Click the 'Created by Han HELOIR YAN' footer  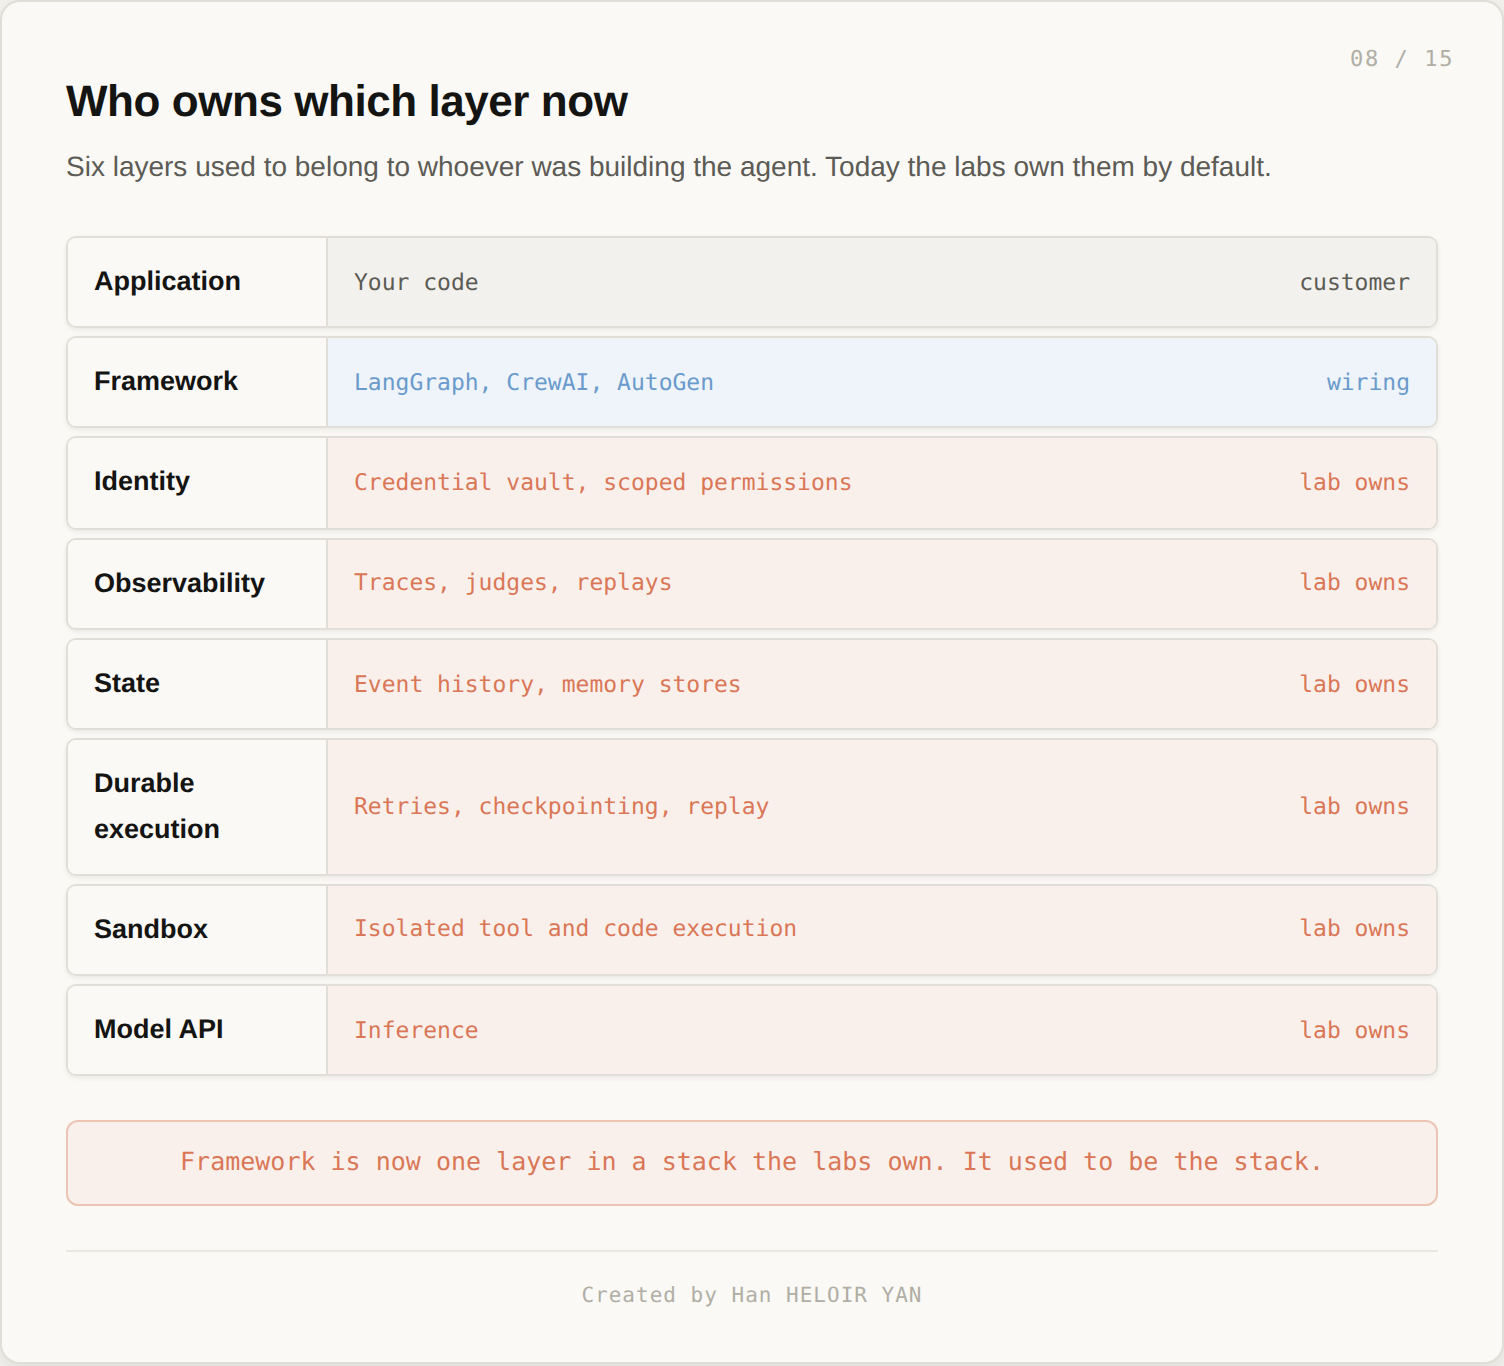point(752,1295)
